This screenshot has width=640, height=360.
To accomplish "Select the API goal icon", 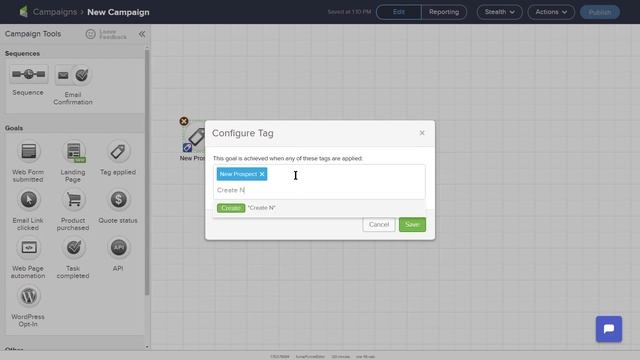I will pyautogui.click(x=118, y=248).
